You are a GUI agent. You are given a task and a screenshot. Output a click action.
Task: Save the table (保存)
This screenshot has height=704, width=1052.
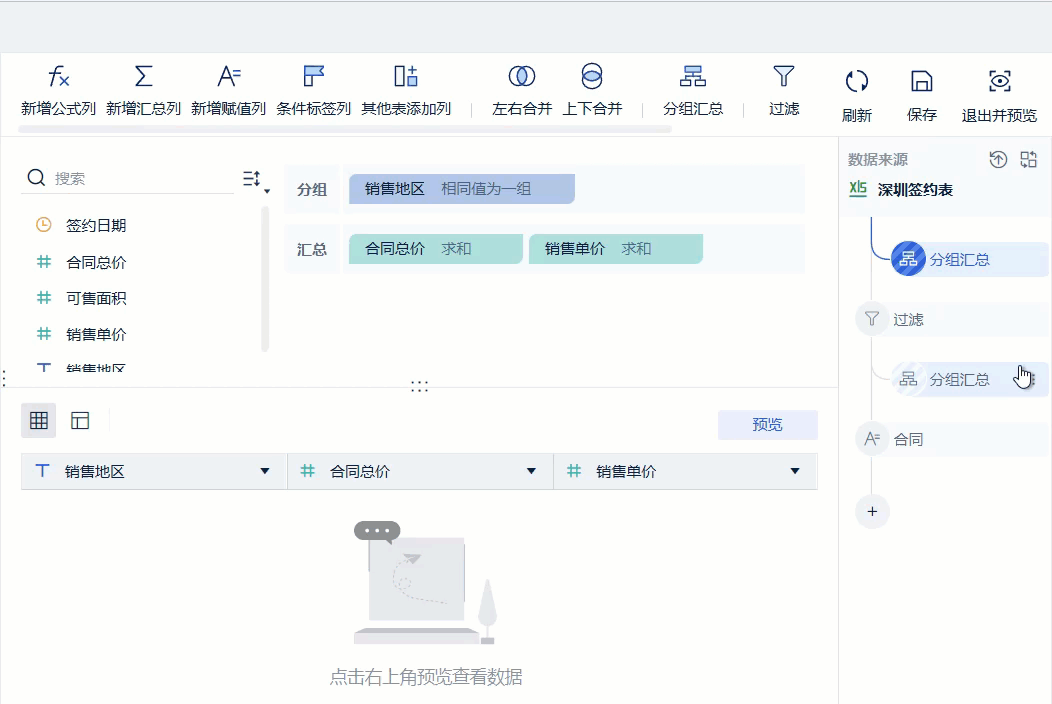click(x=922, y=97)
